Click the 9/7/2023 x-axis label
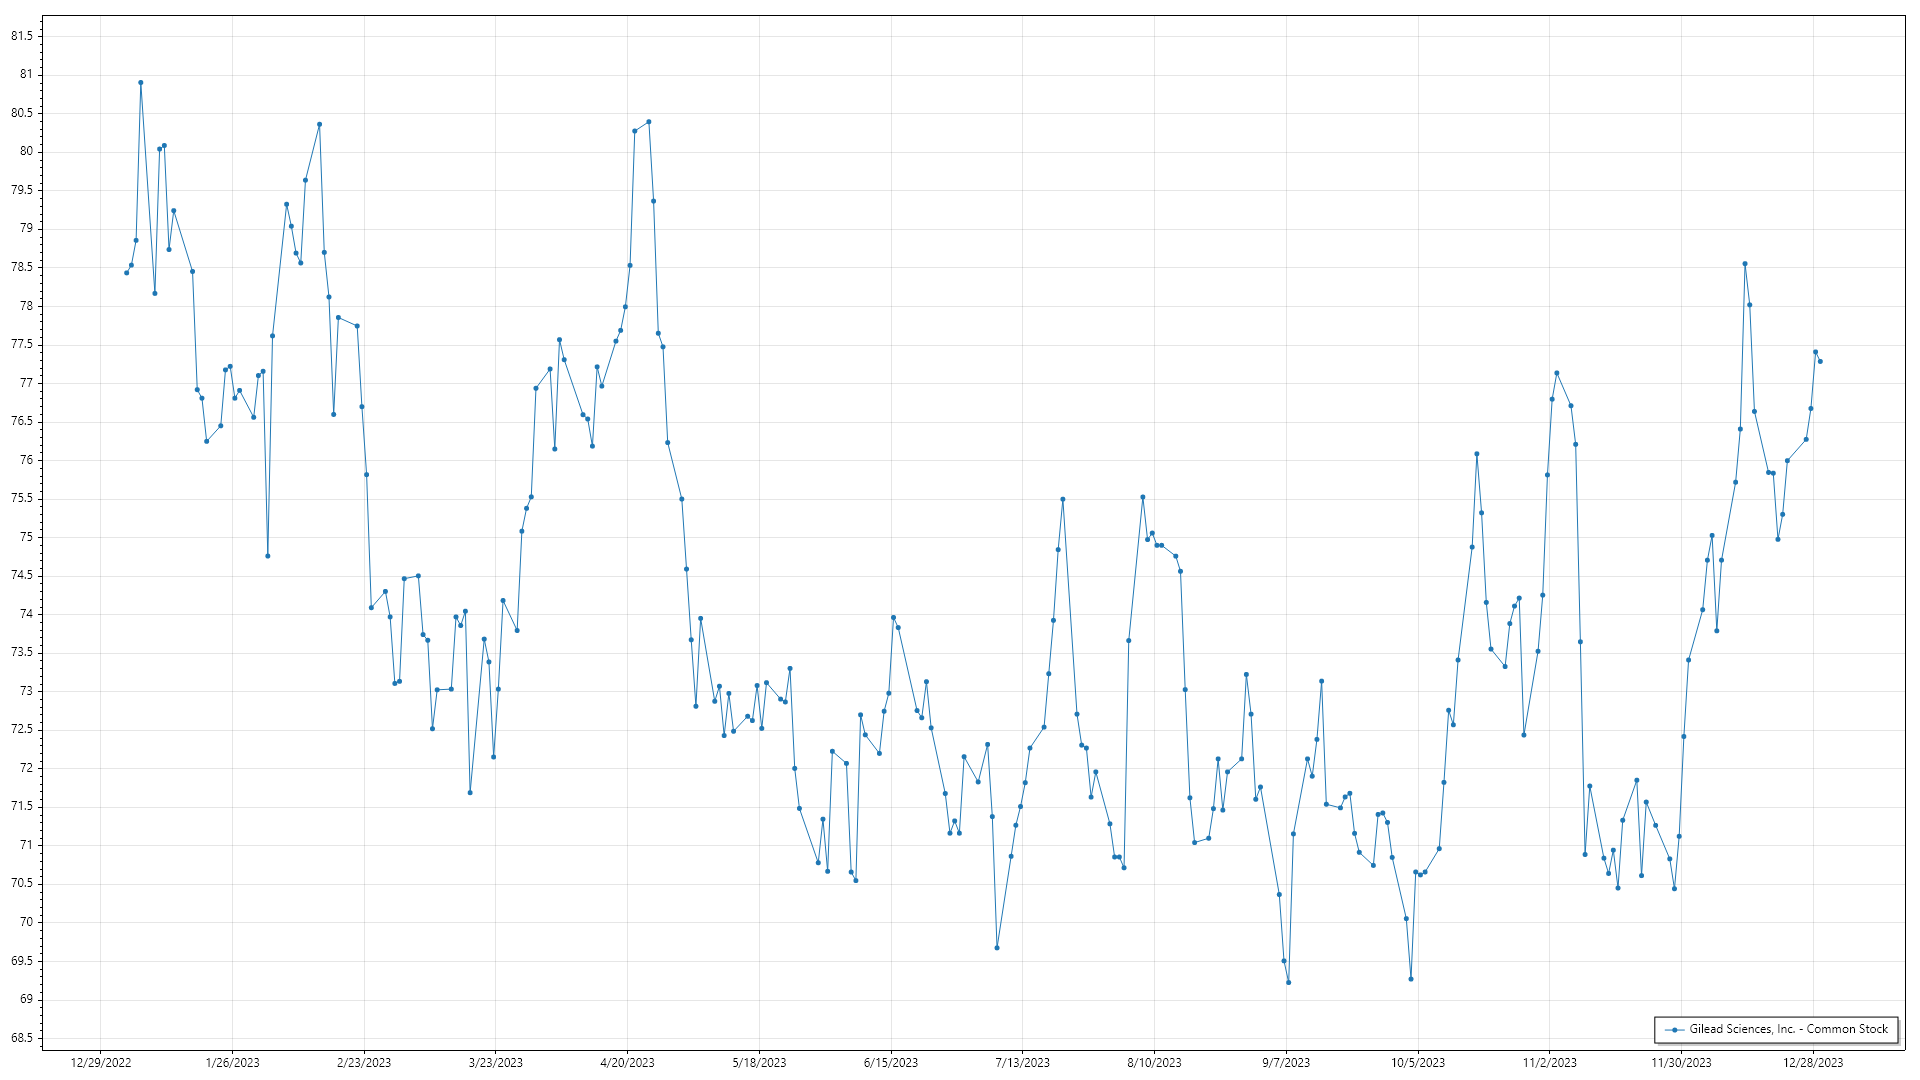 (x=1286, y=1063)
